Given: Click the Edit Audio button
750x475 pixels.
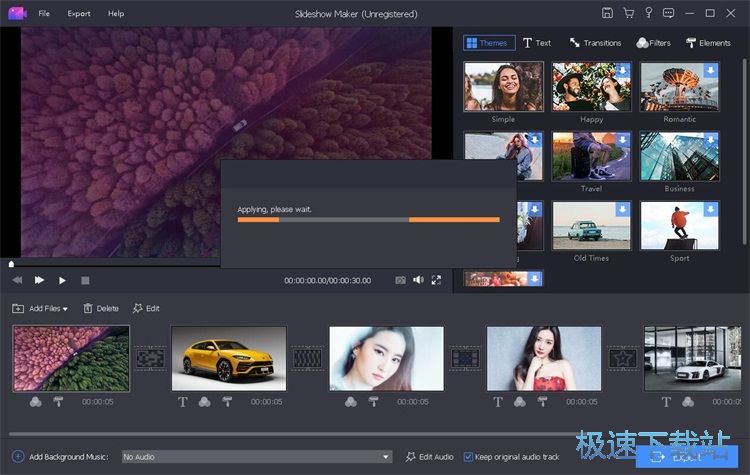Looking at the screenshot, I should [429, 457].
